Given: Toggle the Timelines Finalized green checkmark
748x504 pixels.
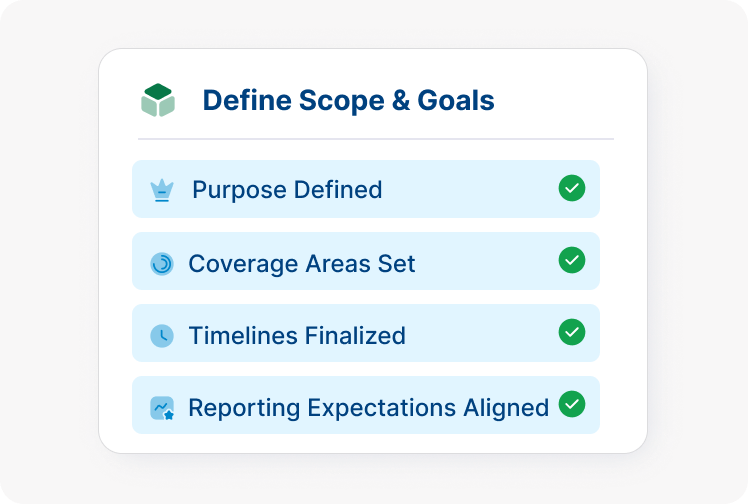Looking at the screenshot, I should pyautogui.click(x=571, y=332).
